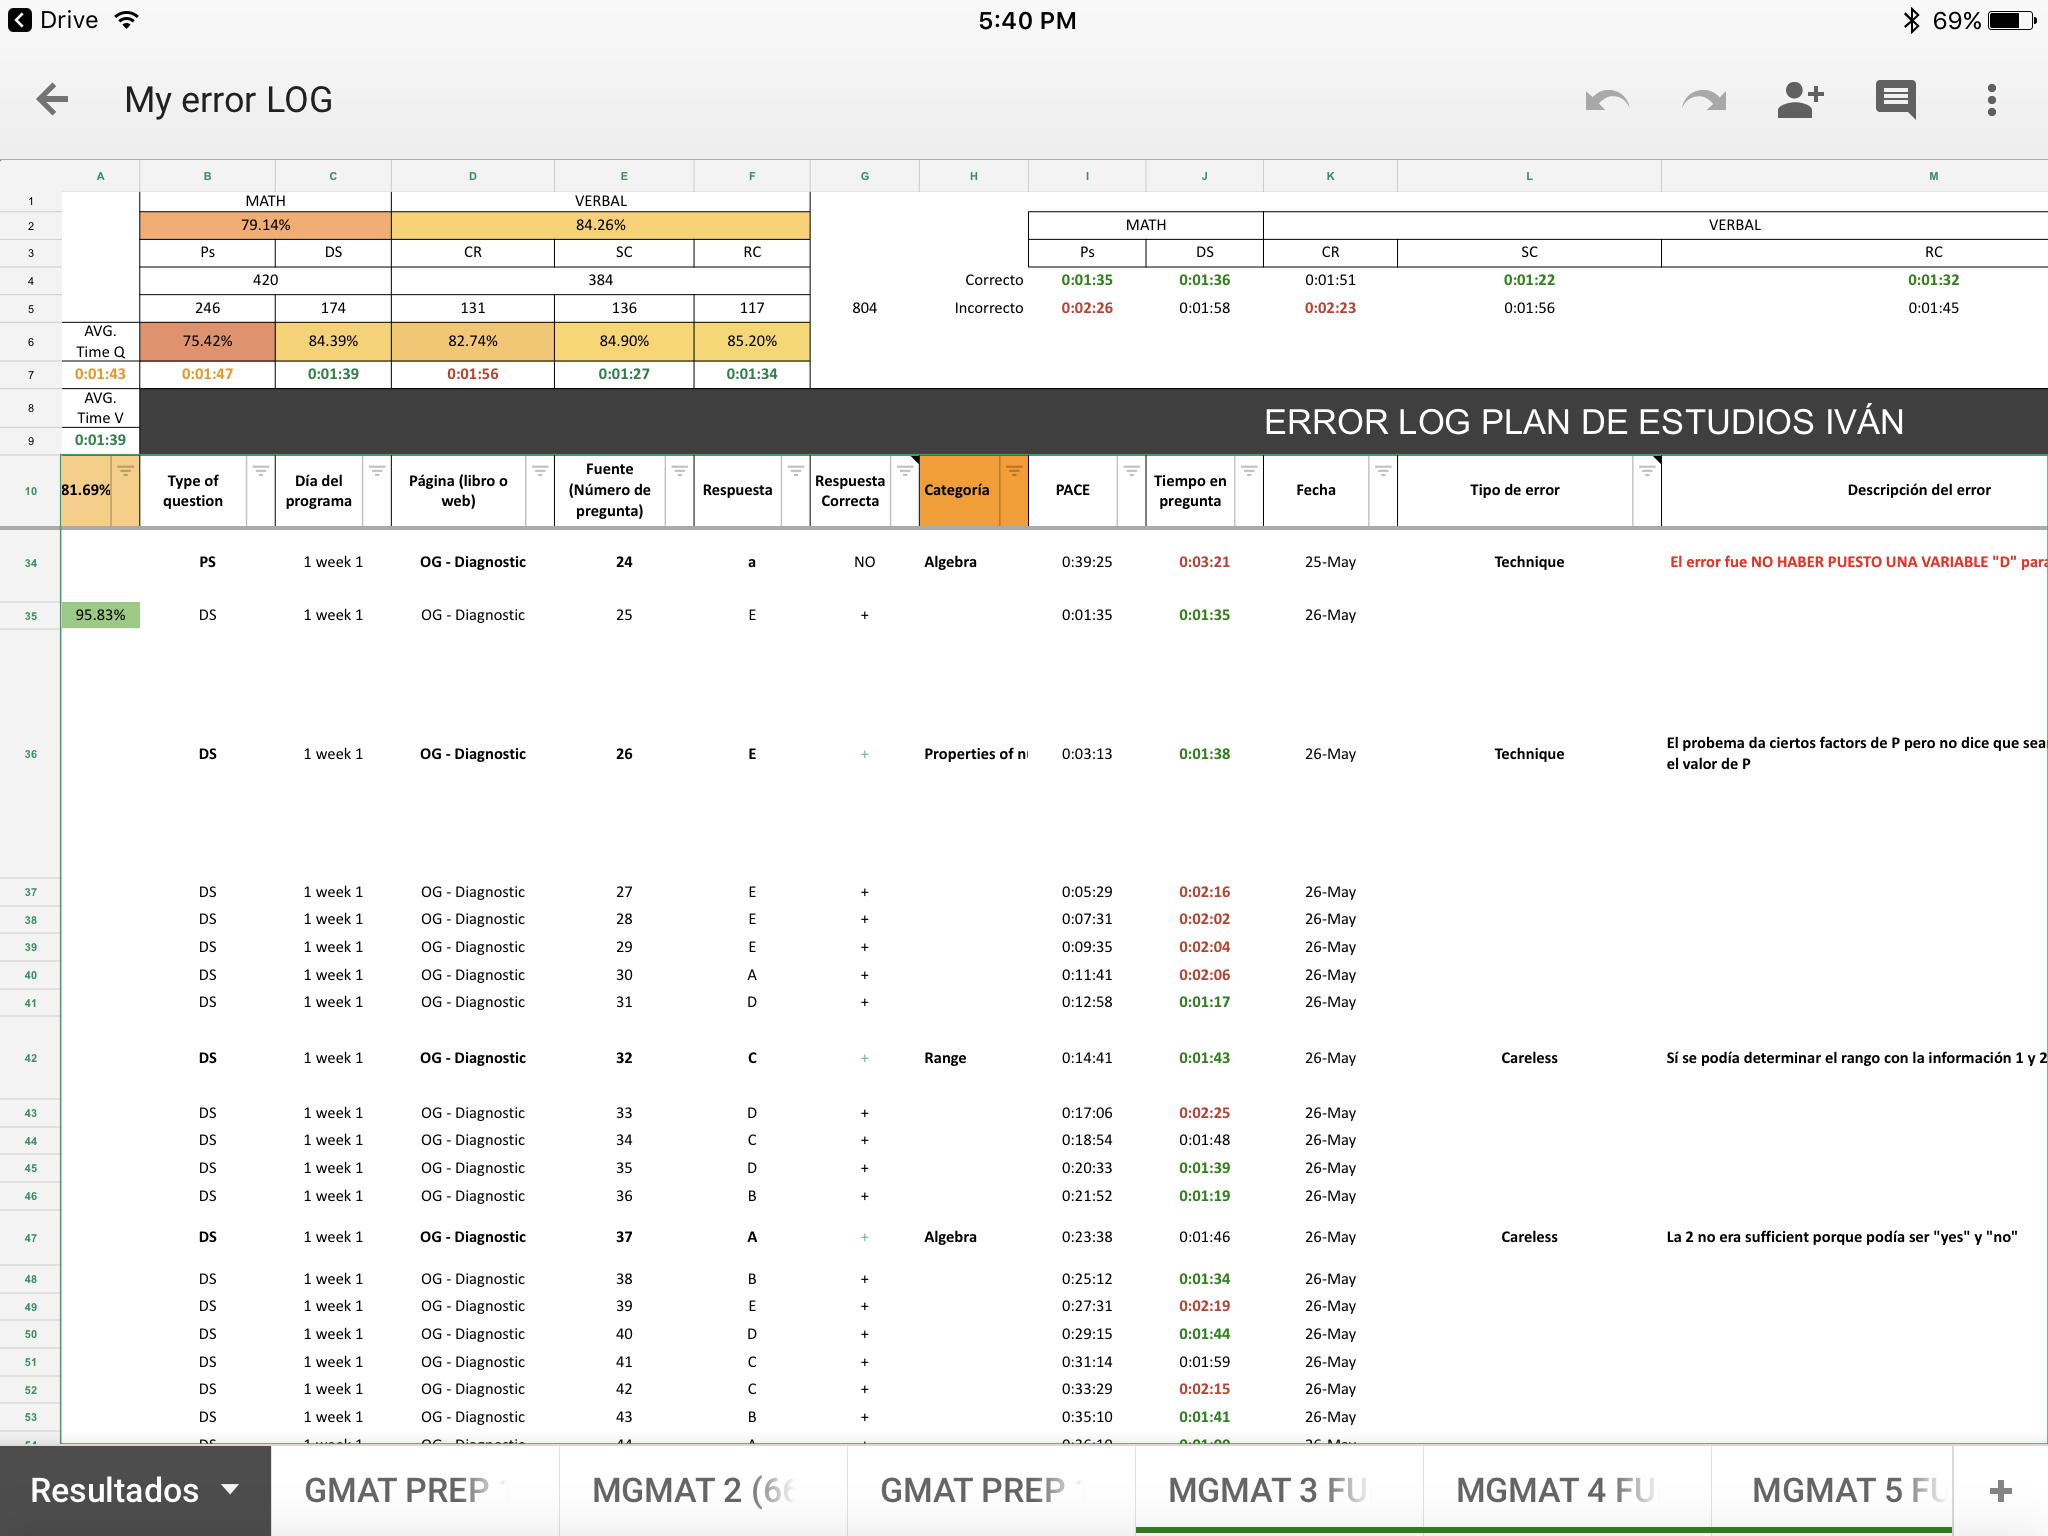
Task: Click the redo arrow icon
Action: pyautogui.click(x=1703, y=100)
